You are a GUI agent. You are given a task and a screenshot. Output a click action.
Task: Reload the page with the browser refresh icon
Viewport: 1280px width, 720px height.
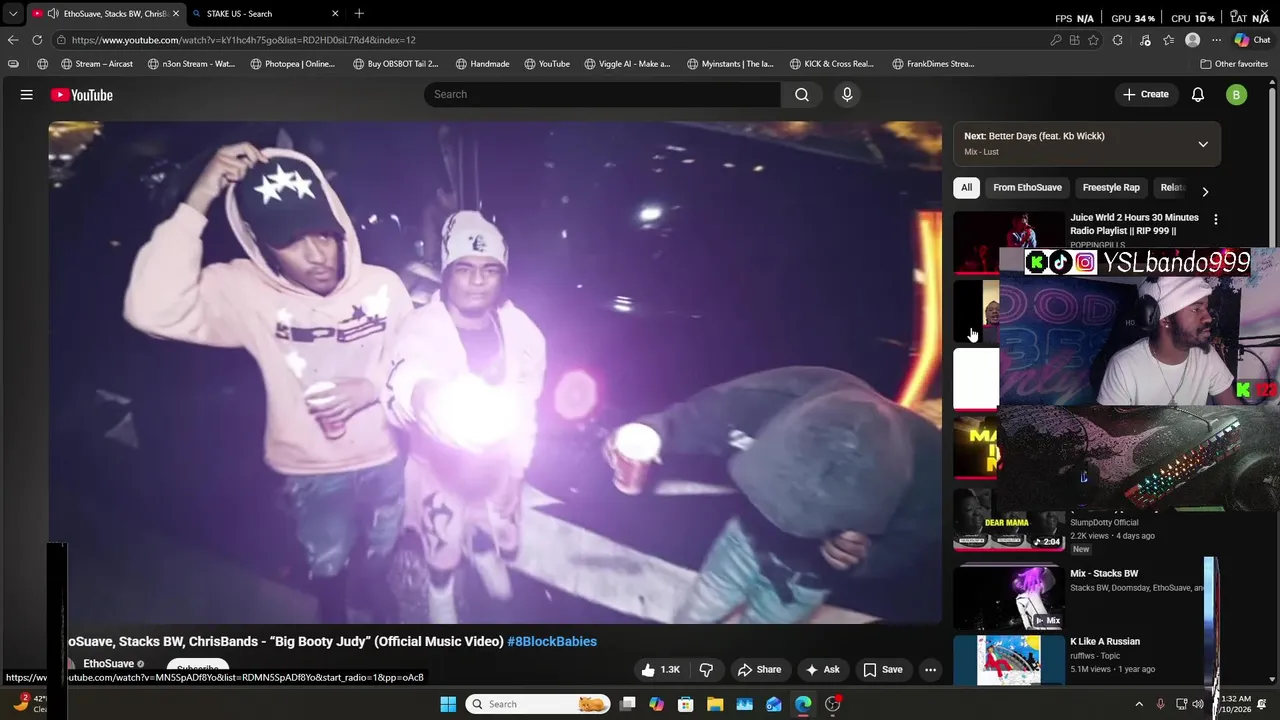37,40
